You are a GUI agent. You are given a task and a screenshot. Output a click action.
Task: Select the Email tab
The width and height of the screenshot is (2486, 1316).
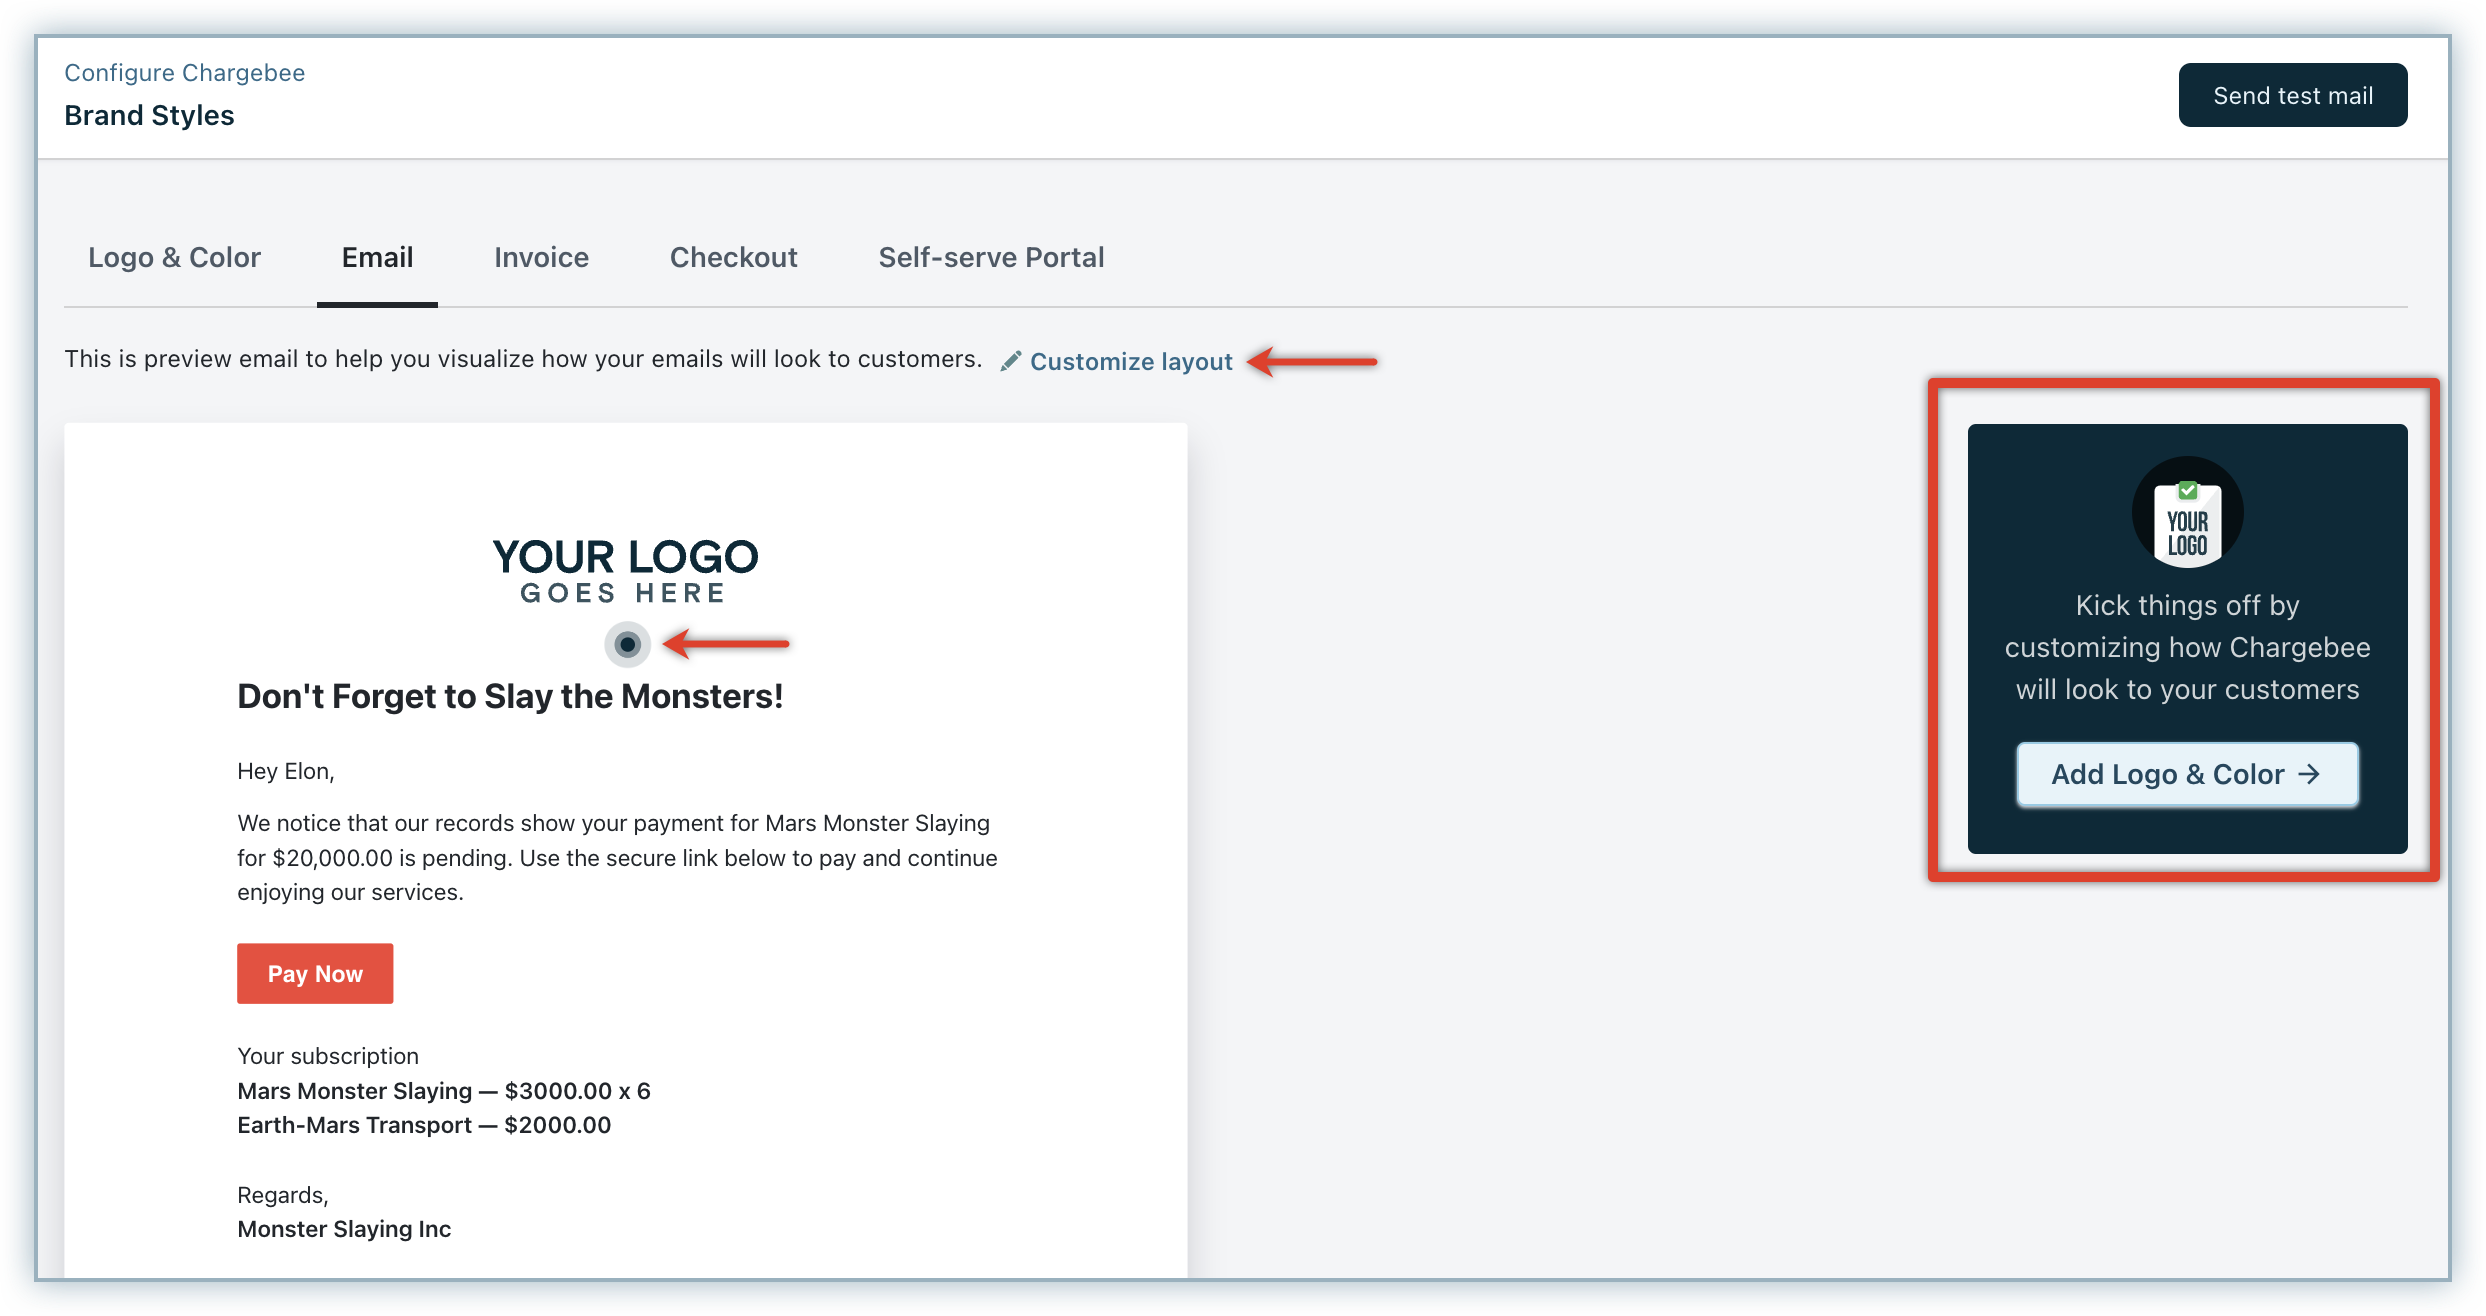(x=377, y=258)
